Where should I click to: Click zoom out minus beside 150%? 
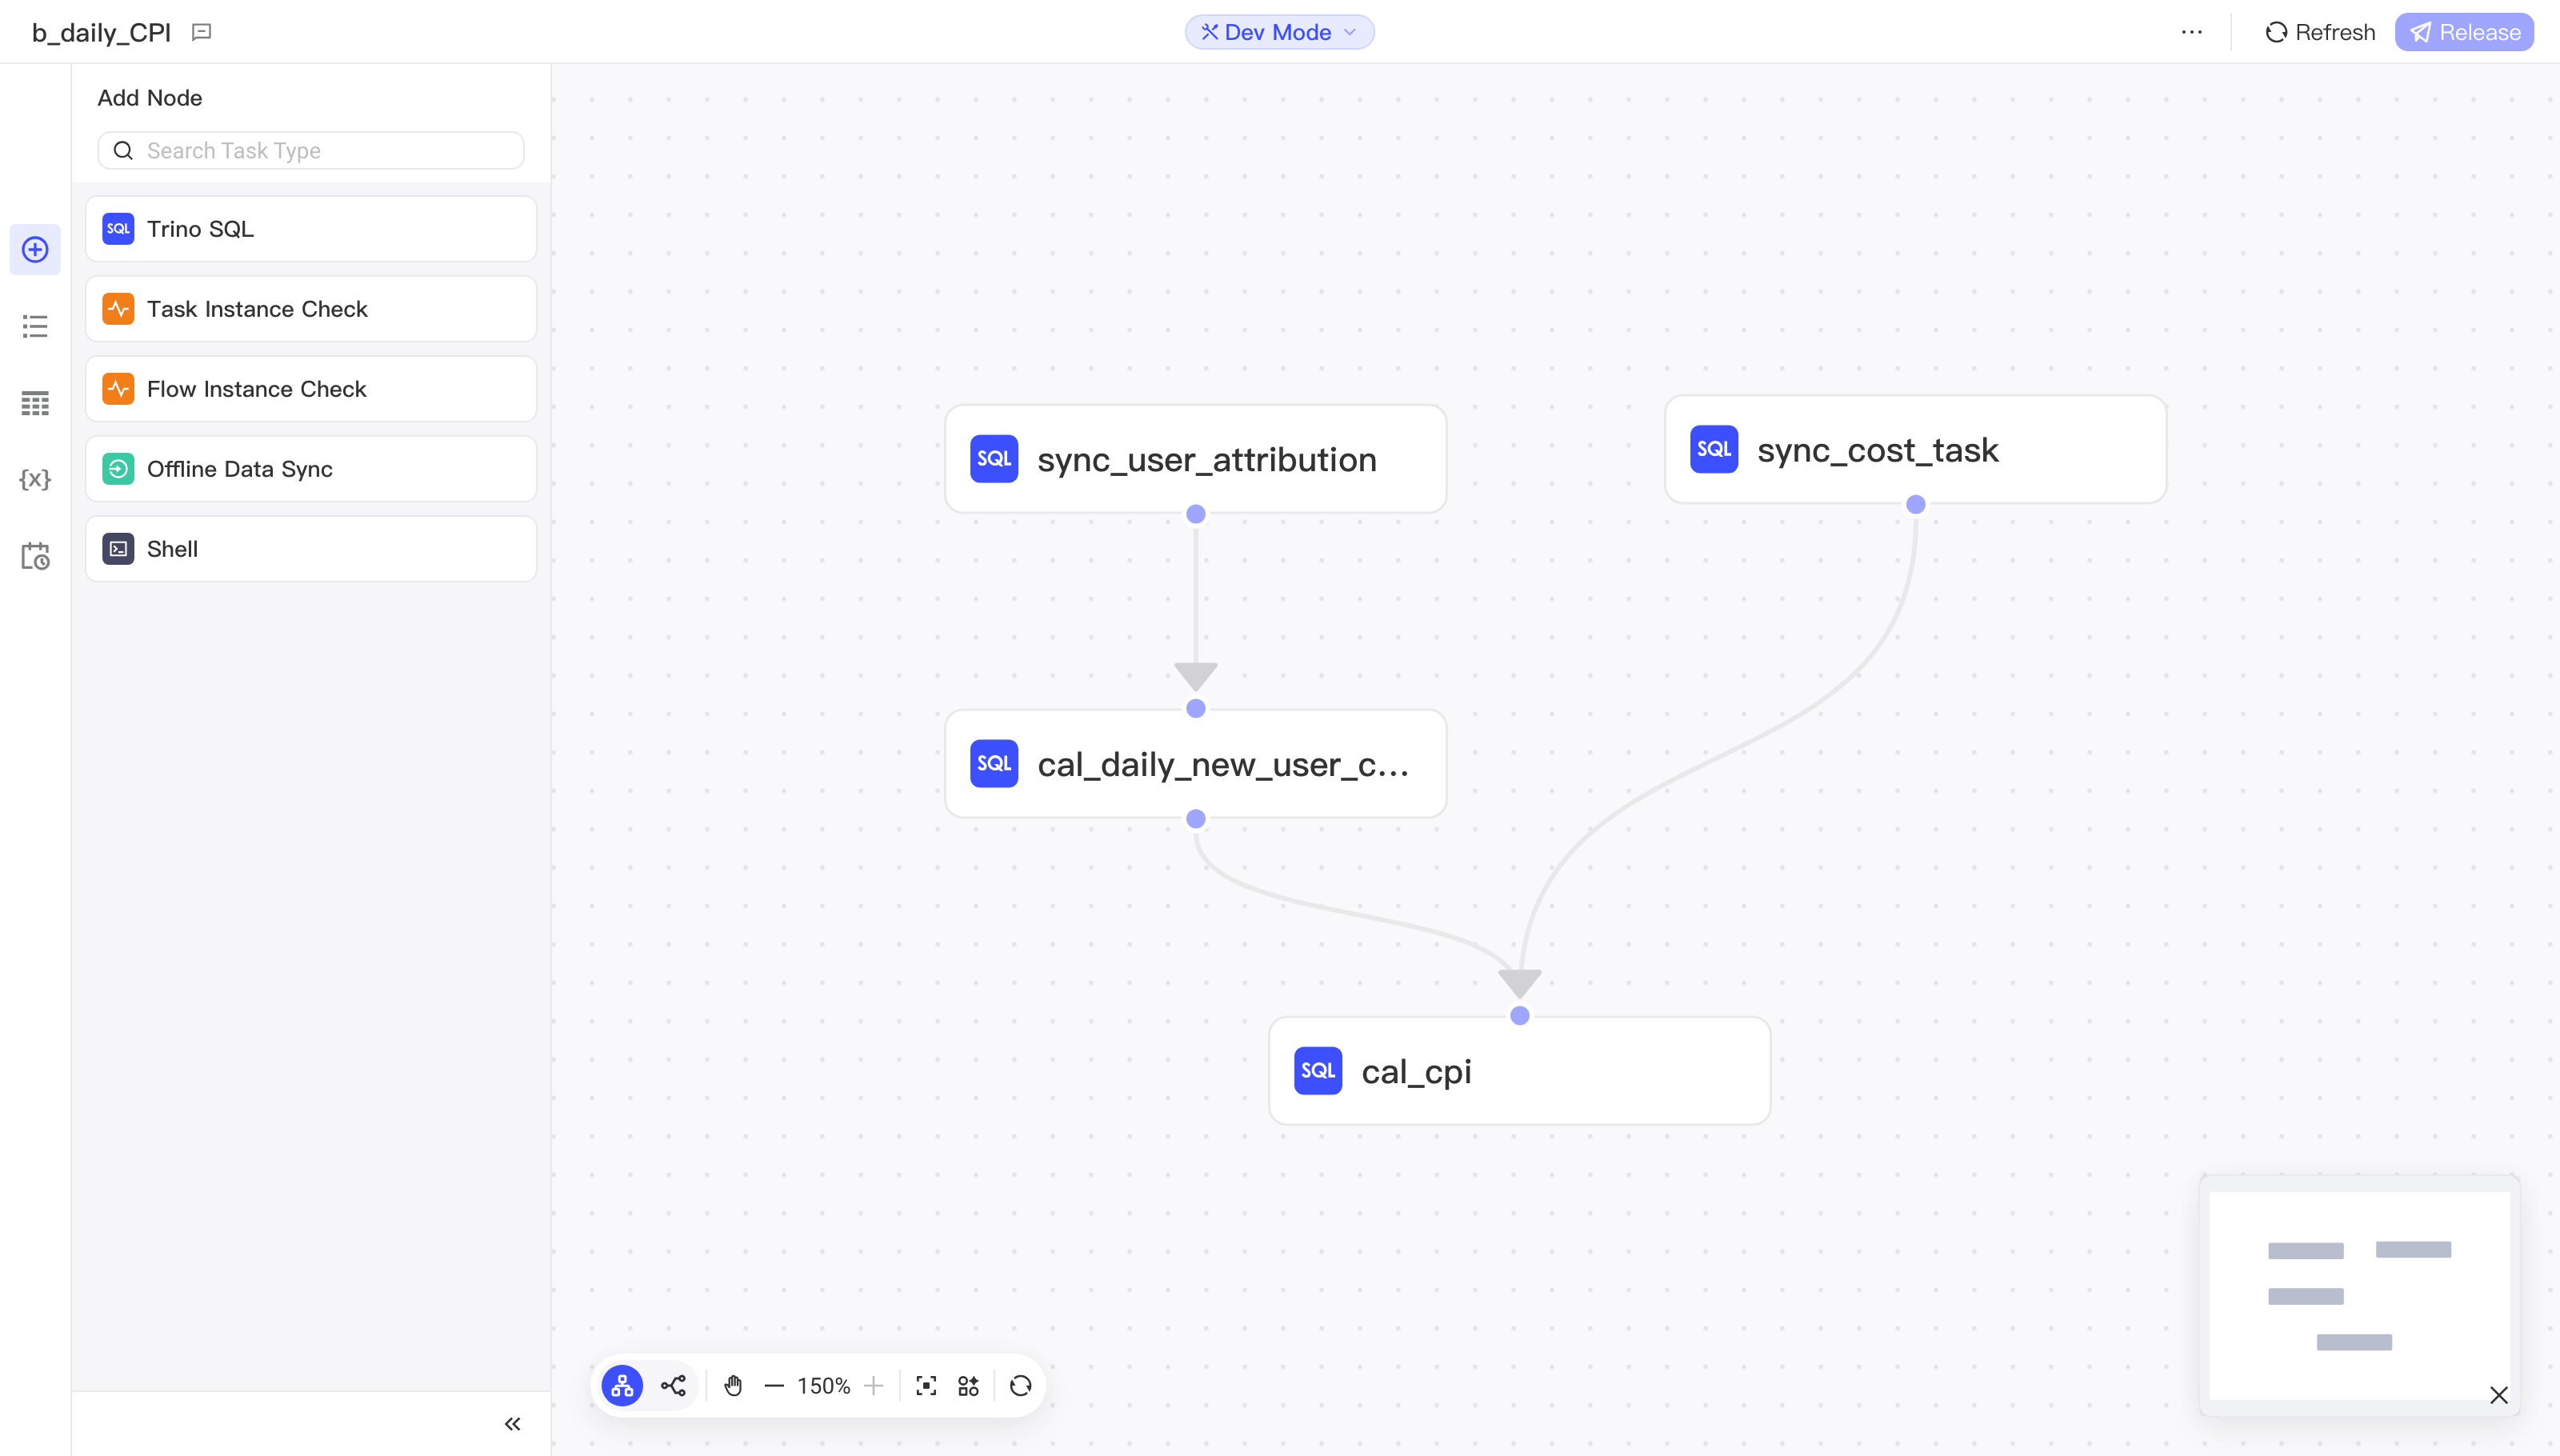pyautogui.click(x=773, y=1386)
